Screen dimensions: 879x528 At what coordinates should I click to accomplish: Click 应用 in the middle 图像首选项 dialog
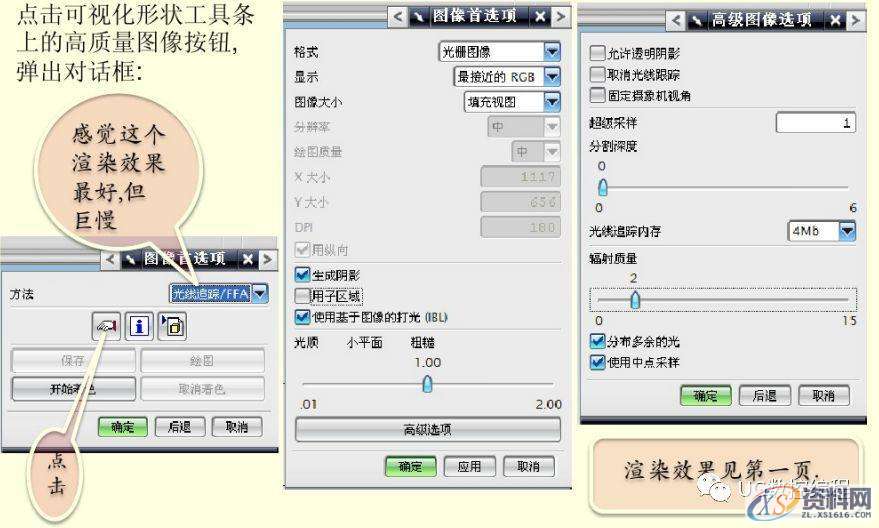[470, 466]
